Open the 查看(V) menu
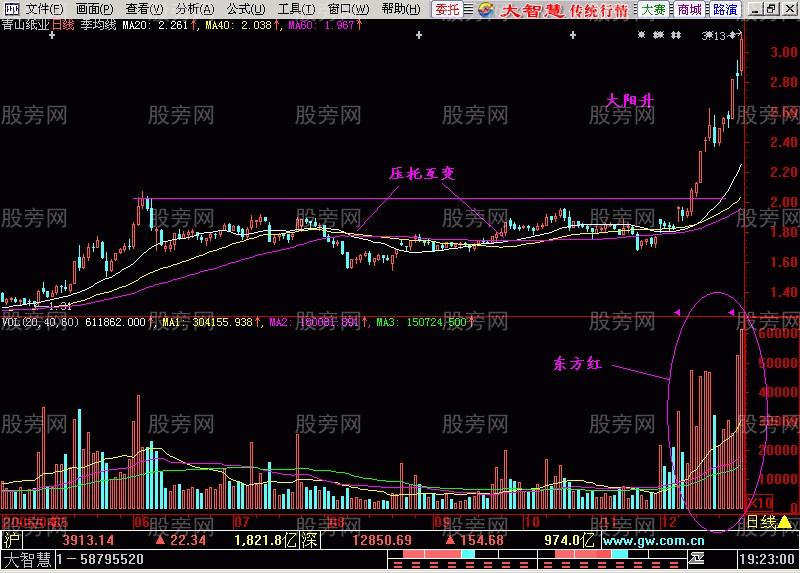Screen dimensions: 800x573 pyautogui.click(x=144, y=9)
